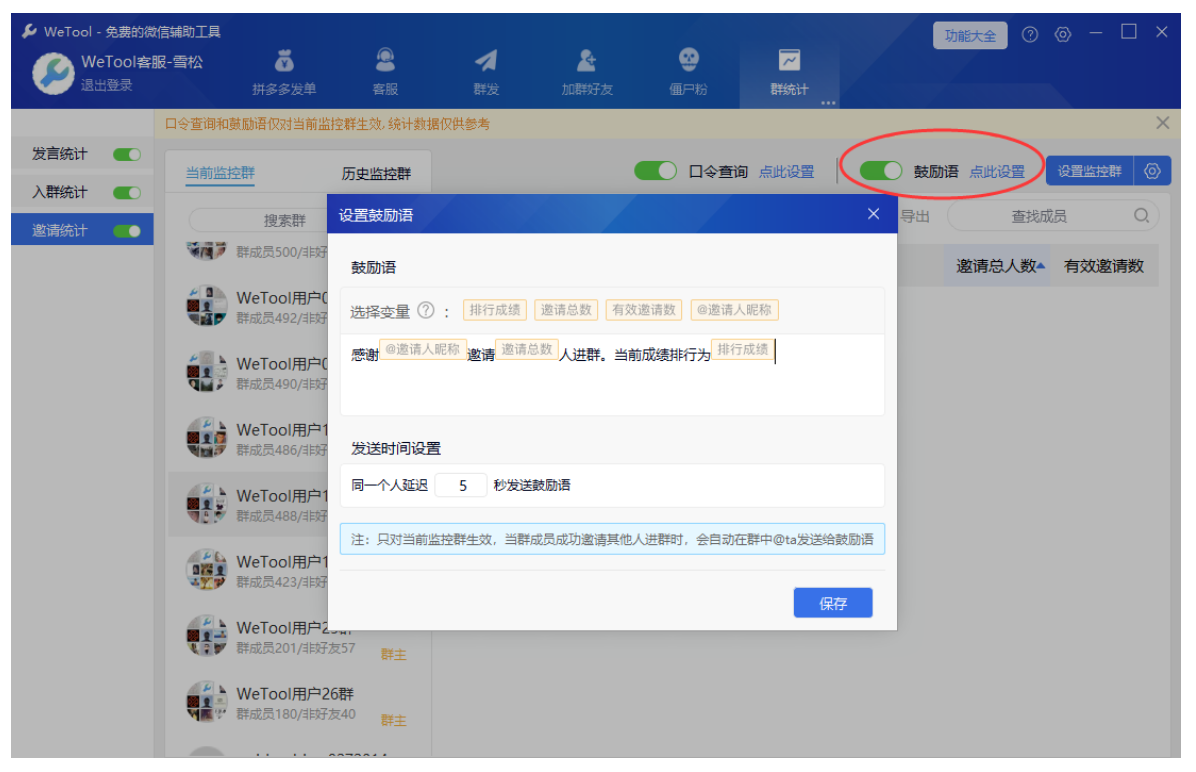The width and height of the screenshot is (1196, 772).
Task: Close the 设置鼓励语 dialog
Action: tap(873, 214)
